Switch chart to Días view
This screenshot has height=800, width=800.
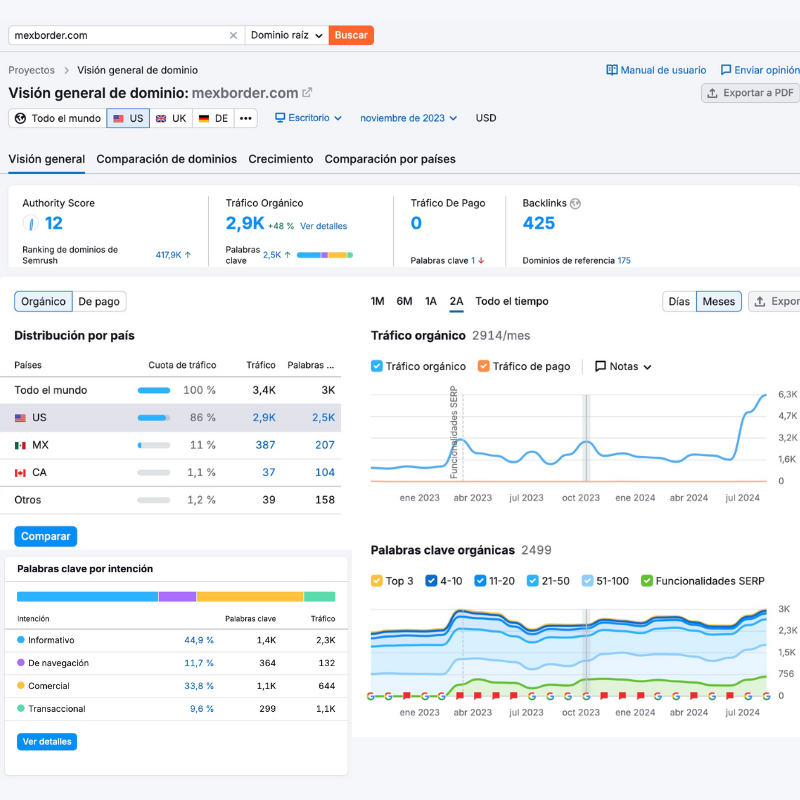click(x=679, y=302)
